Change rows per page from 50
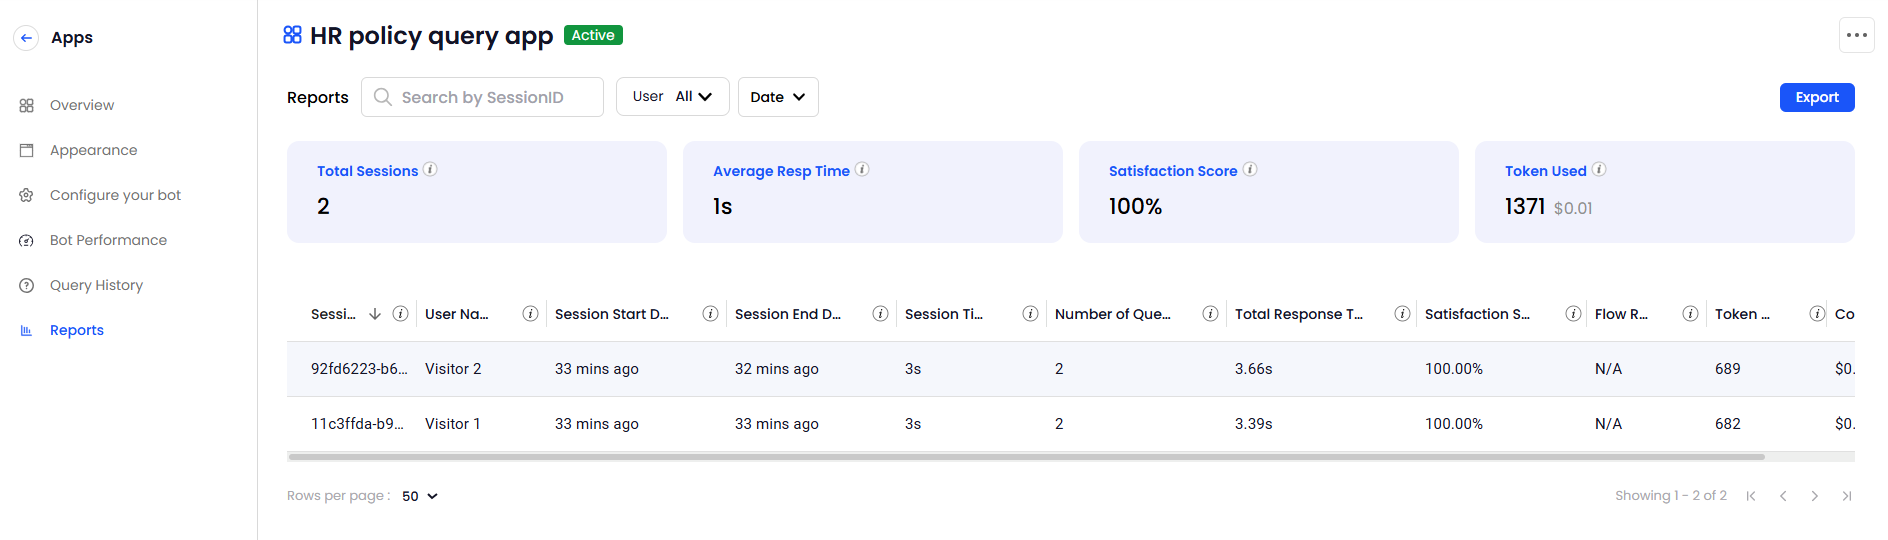The width and height of the screenshot is (1888, 540). (420, 496)
